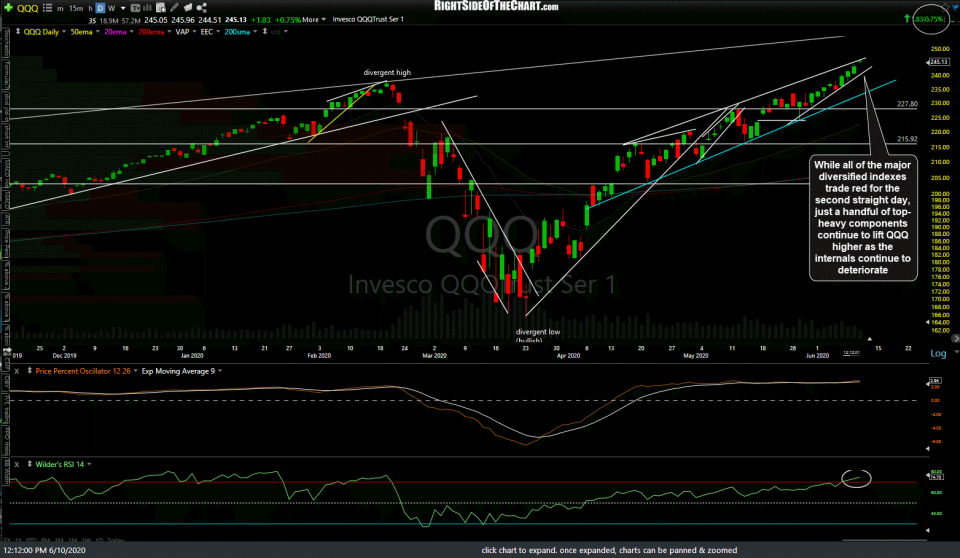Select the pencil drawing tool icon
This screenshot has width=960, height=558.
tap(174, 8)
